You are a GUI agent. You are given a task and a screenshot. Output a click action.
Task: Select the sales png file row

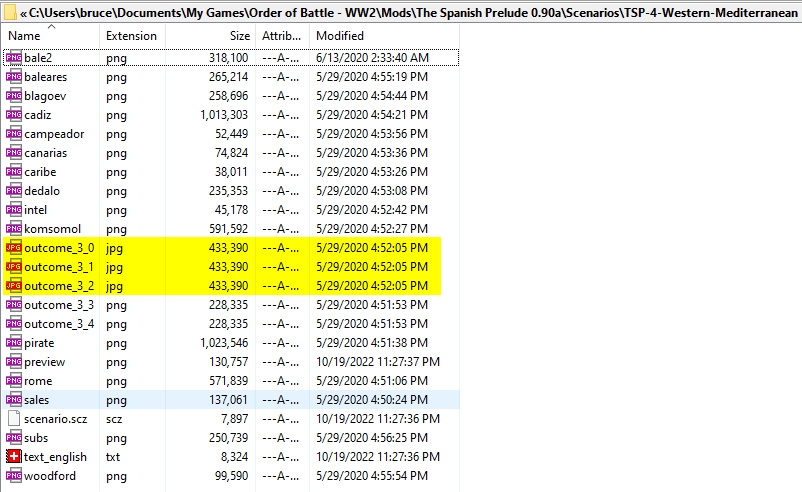(230, 400)
